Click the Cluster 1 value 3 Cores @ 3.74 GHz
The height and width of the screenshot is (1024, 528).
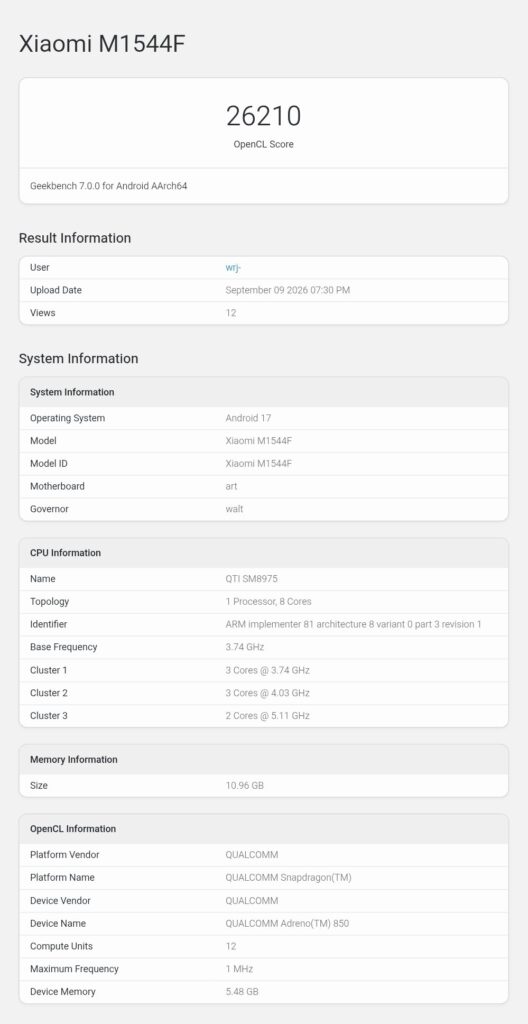coord(268,670)
